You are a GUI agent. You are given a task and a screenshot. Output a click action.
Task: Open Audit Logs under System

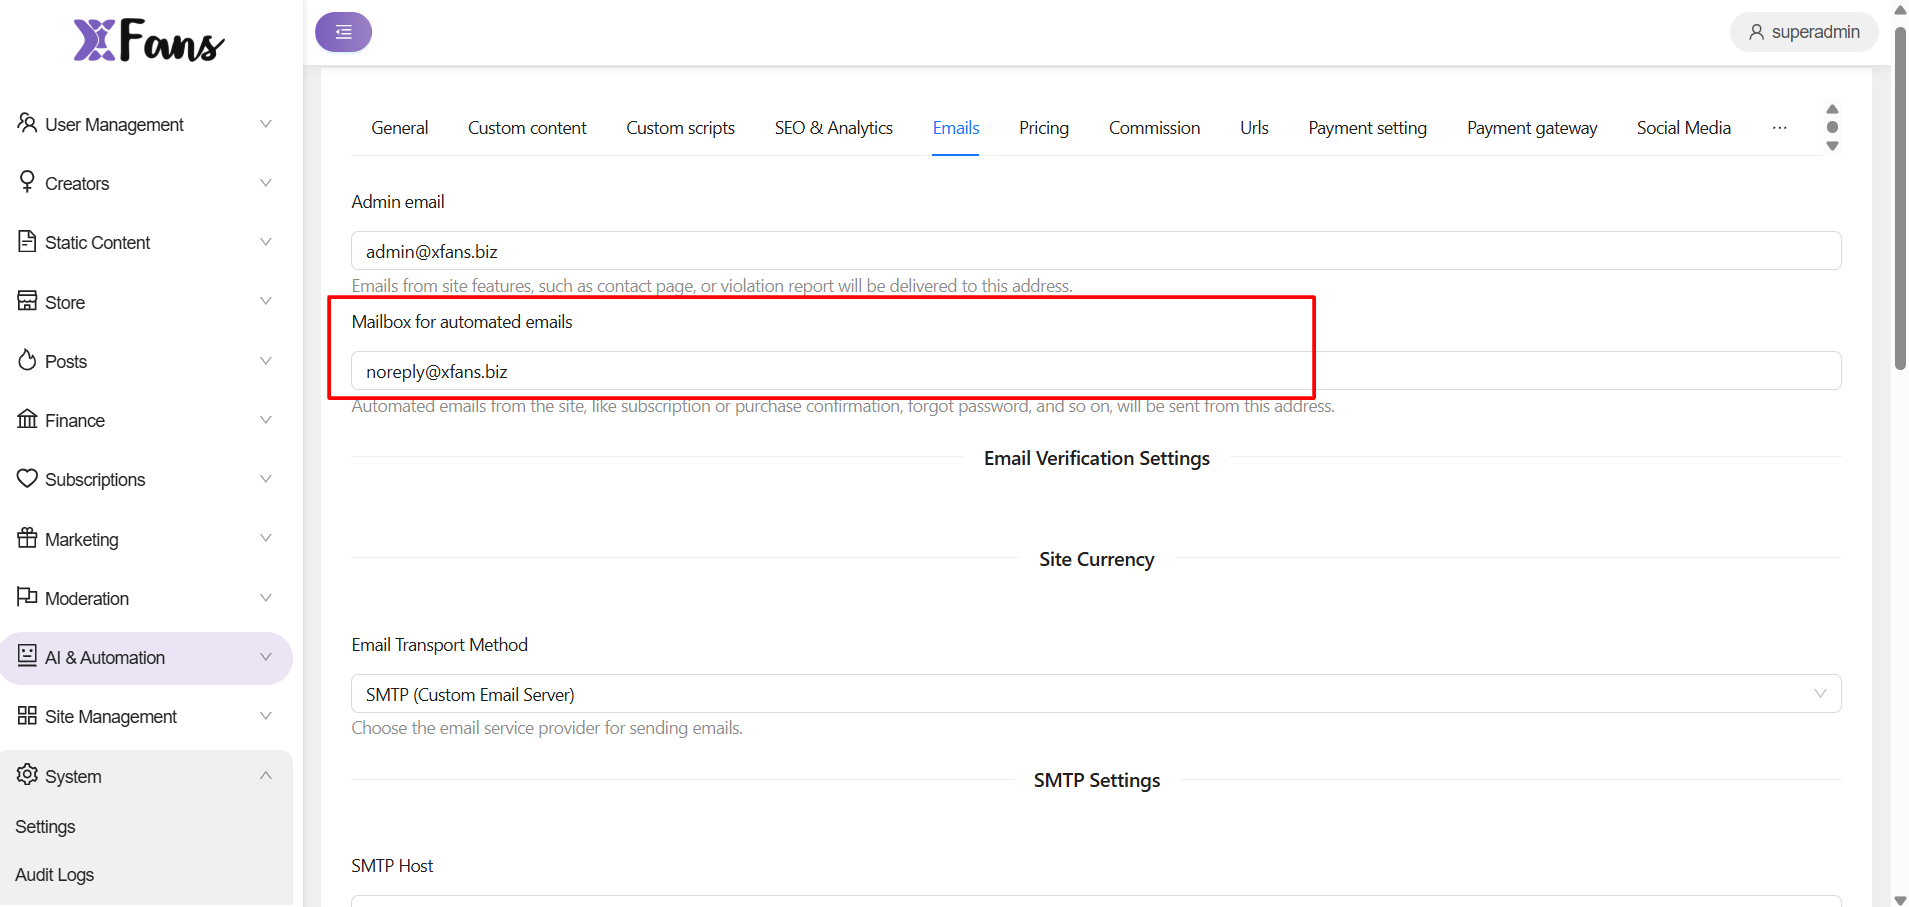pyautogui.click(x=55, y=875)
